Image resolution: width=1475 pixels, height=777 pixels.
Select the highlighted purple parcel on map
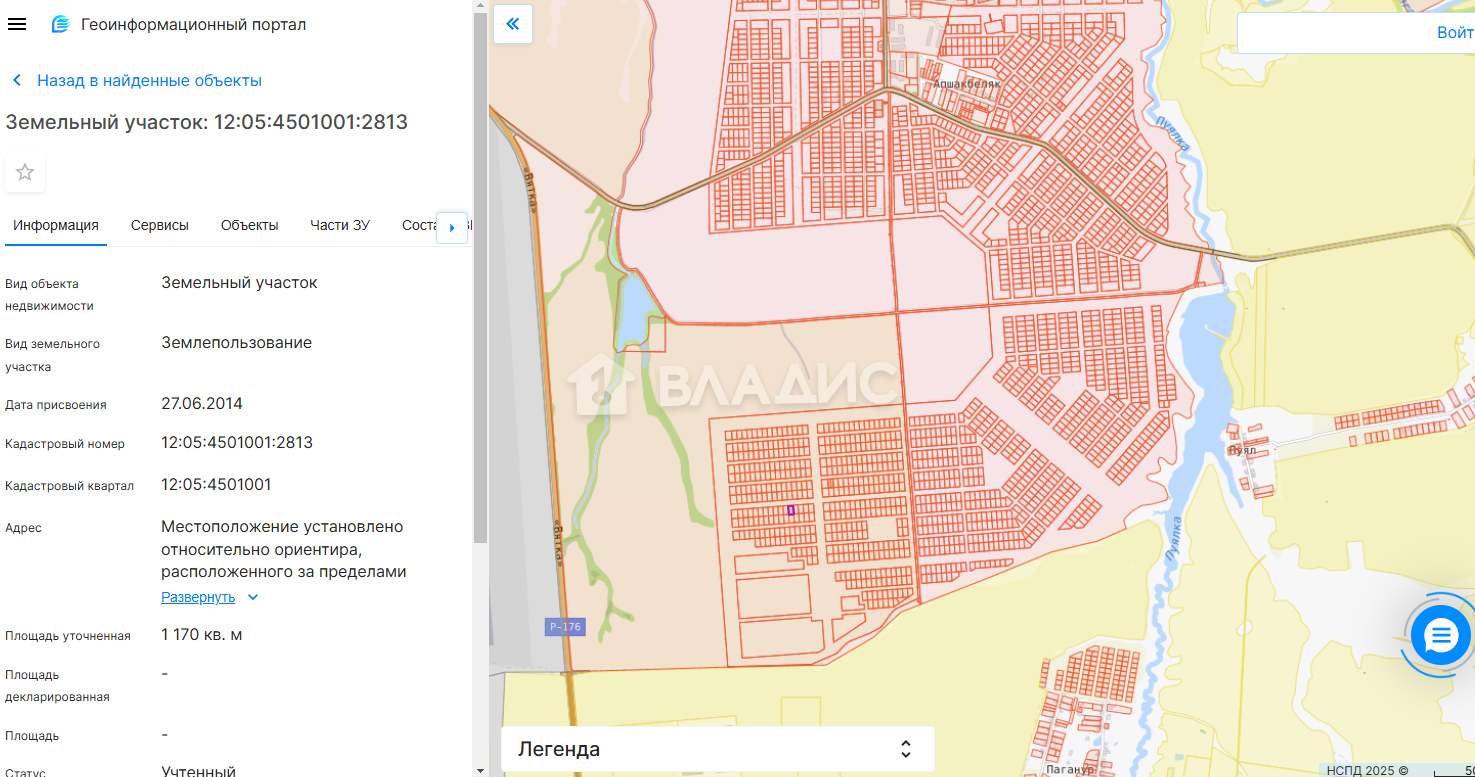791,510
